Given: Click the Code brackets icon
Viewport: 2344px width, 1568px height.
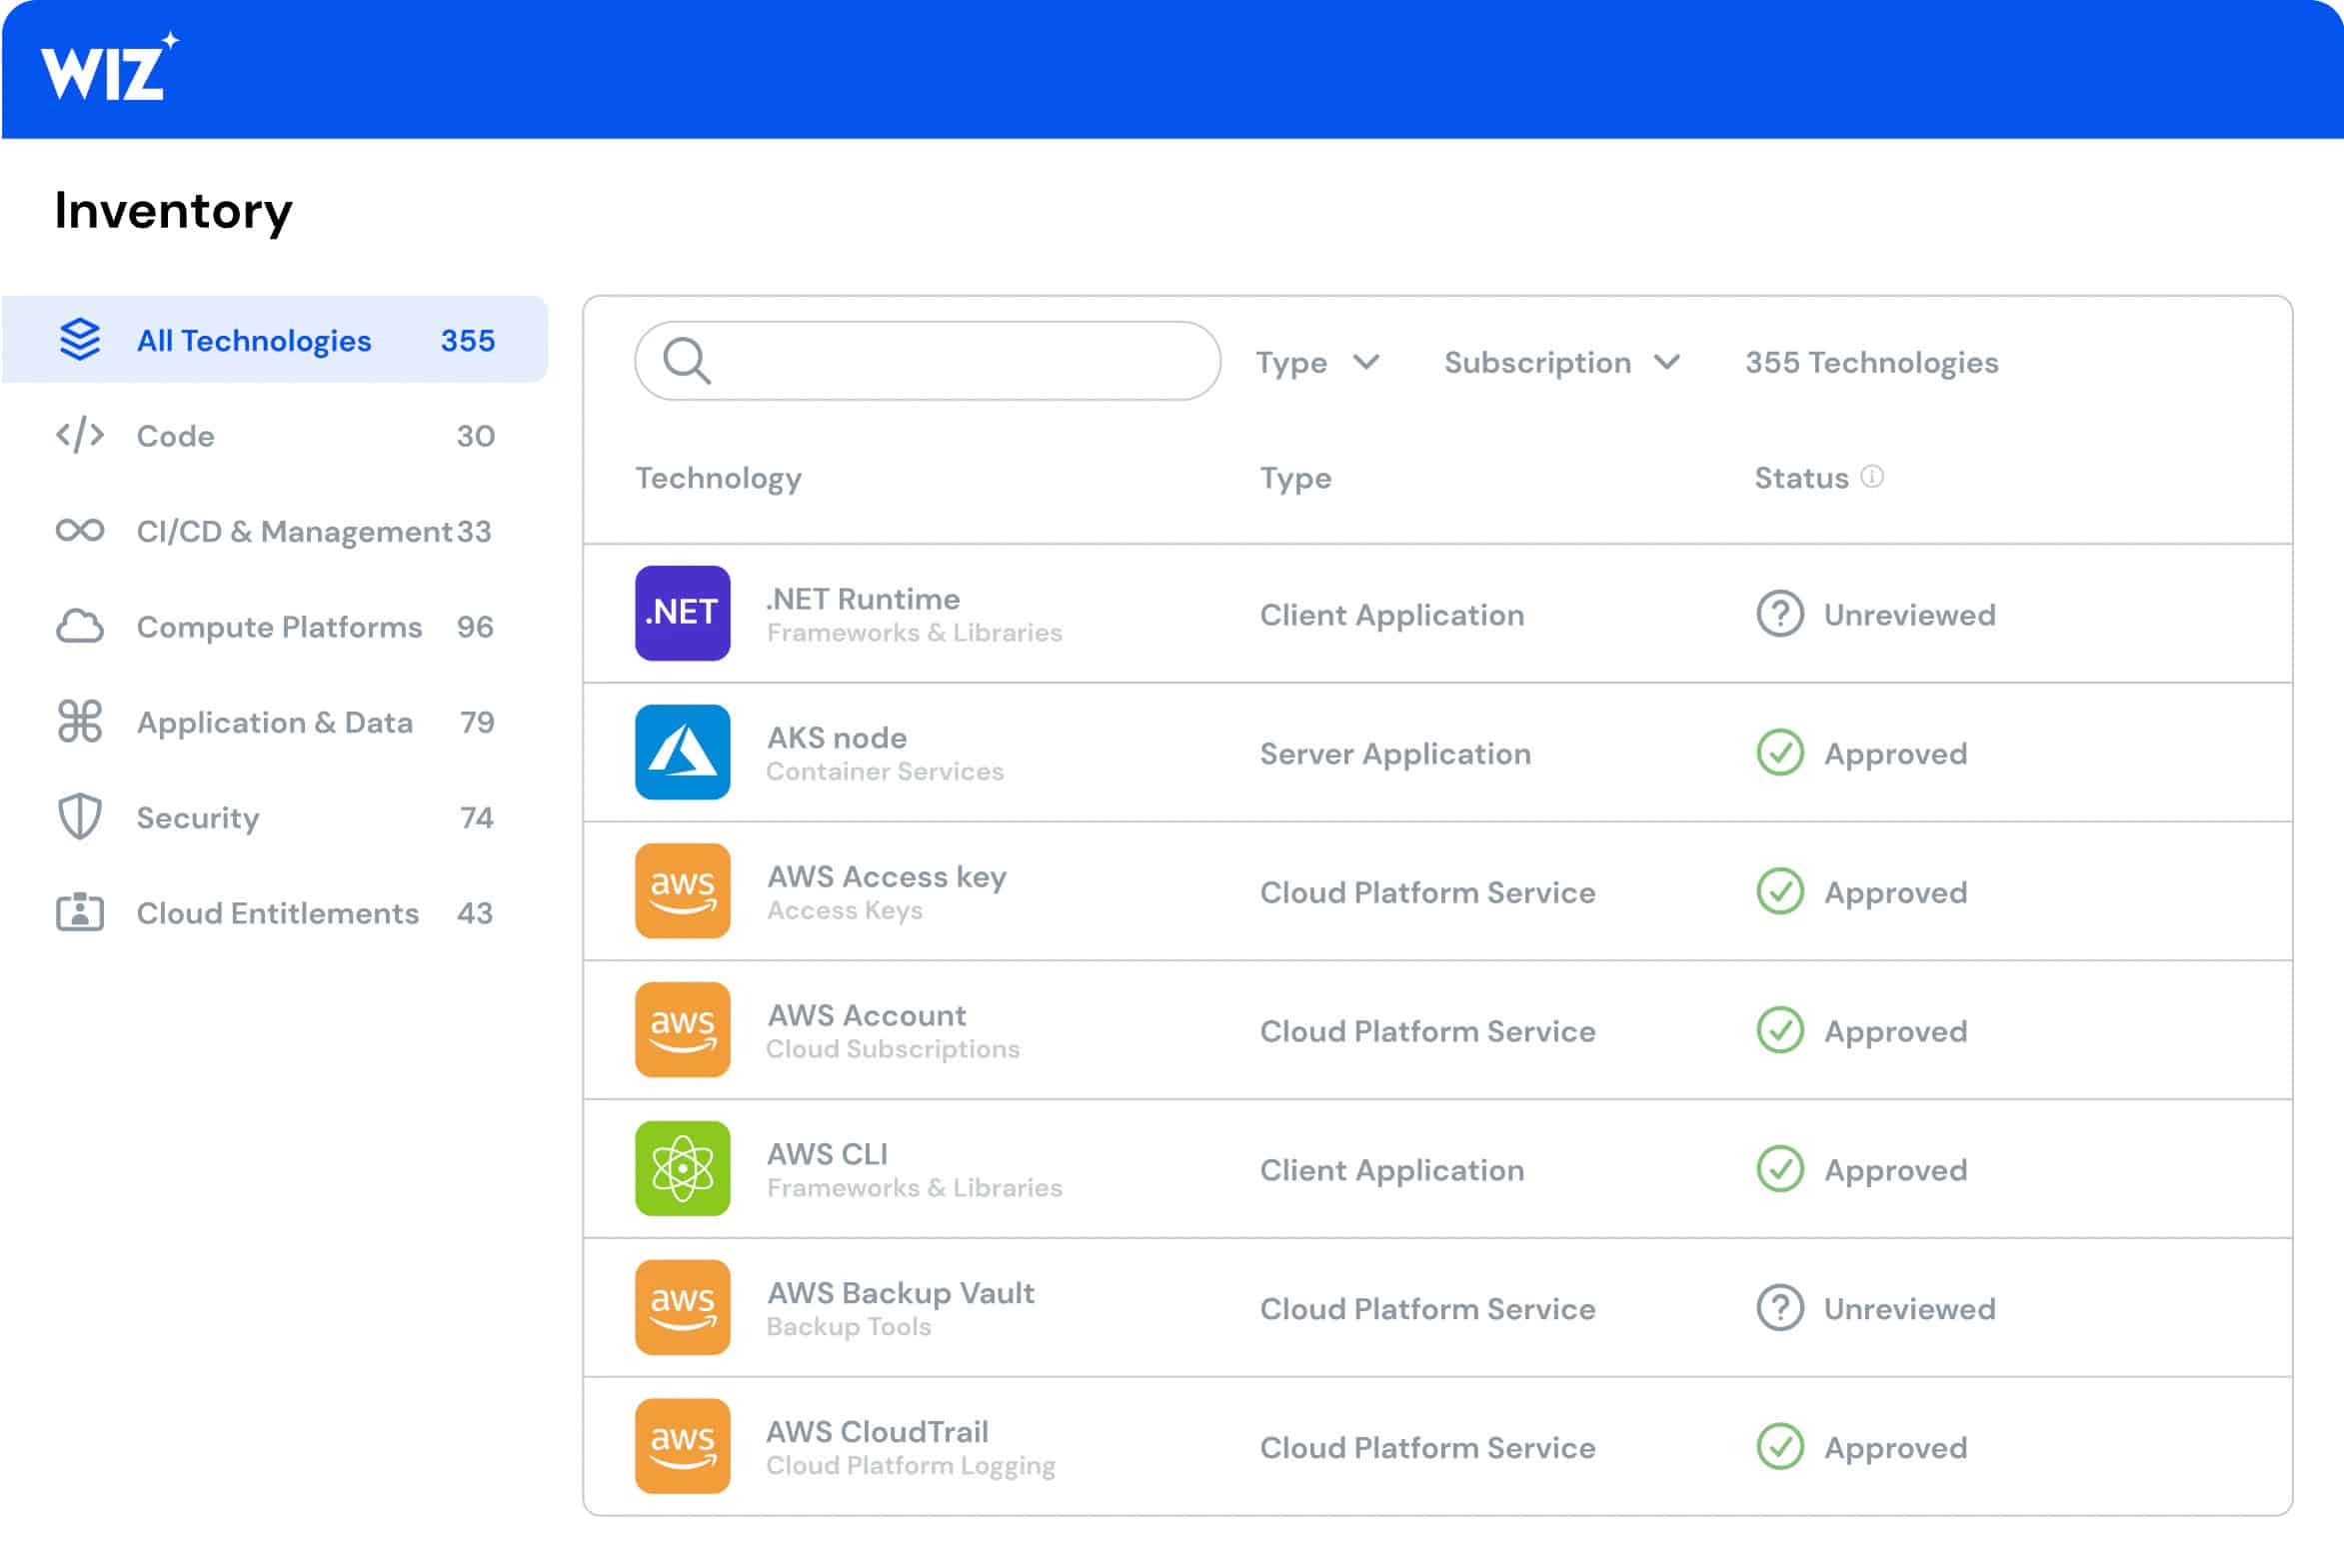Looking at the screenshot, I should pos(80,436).
